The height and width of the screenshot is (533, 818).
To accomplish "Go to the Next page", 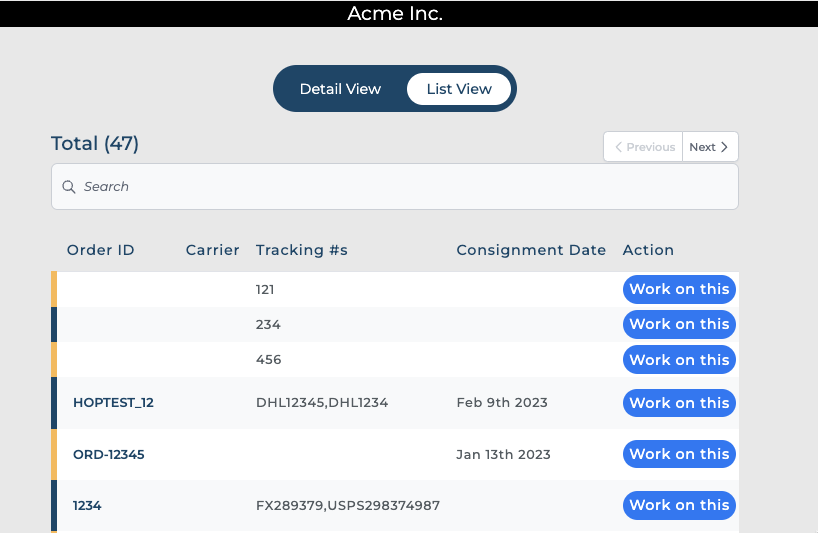I will [x=710, y=147].
